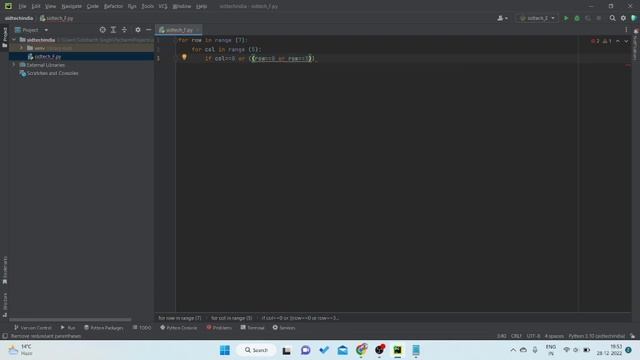The height and width of the screenshot is (360, 640).
Task: Click the yellow lightbulb quick-fix icon
Action: point(184,57)
